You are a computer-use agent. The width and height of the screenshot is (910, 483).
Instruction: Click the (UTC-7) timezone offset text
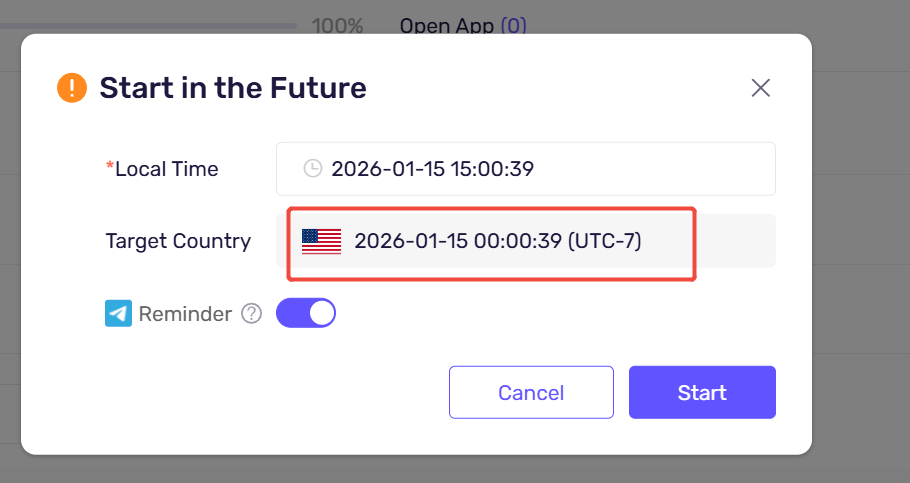point(604,241)
